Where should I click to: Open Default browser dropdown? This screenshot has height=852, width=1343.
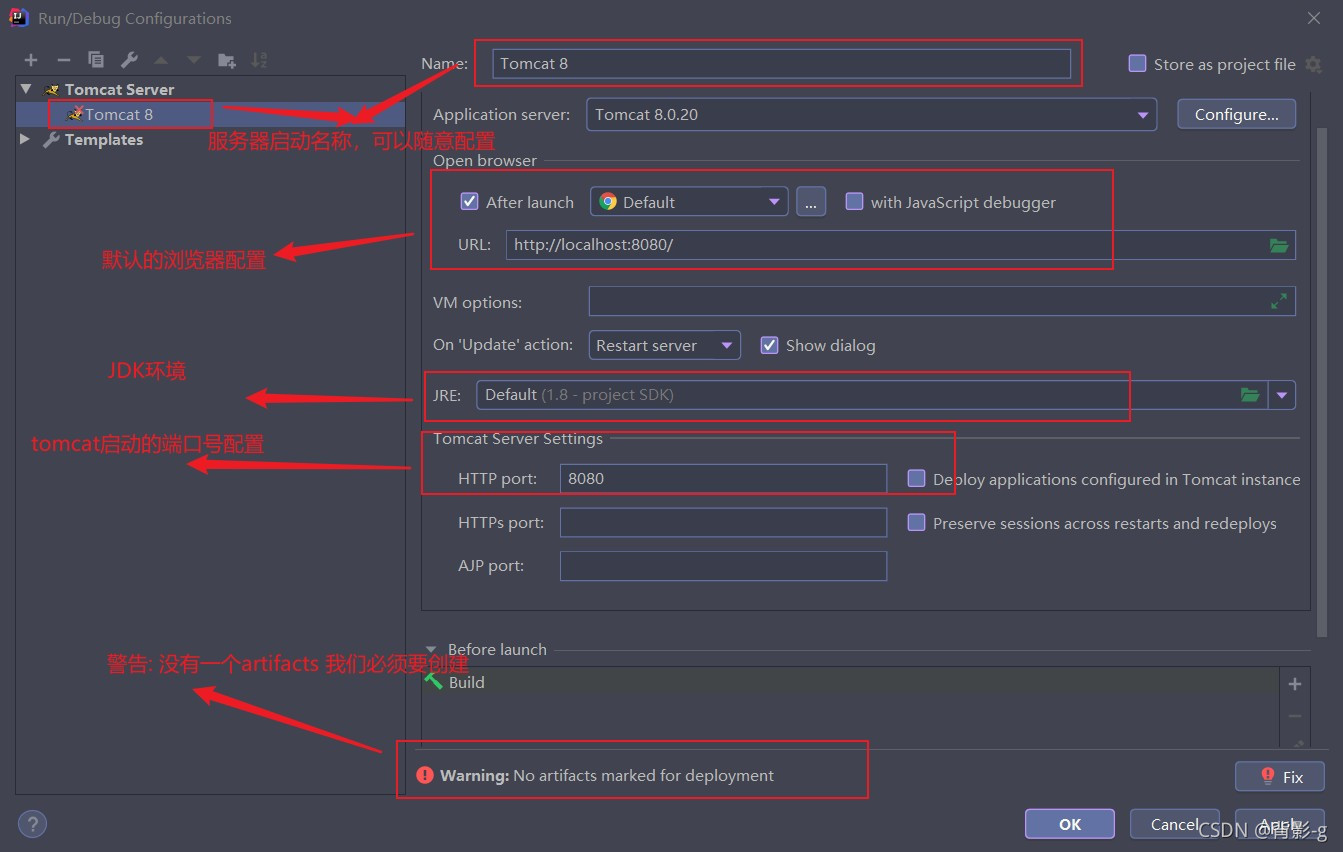[x=689, y=201]
